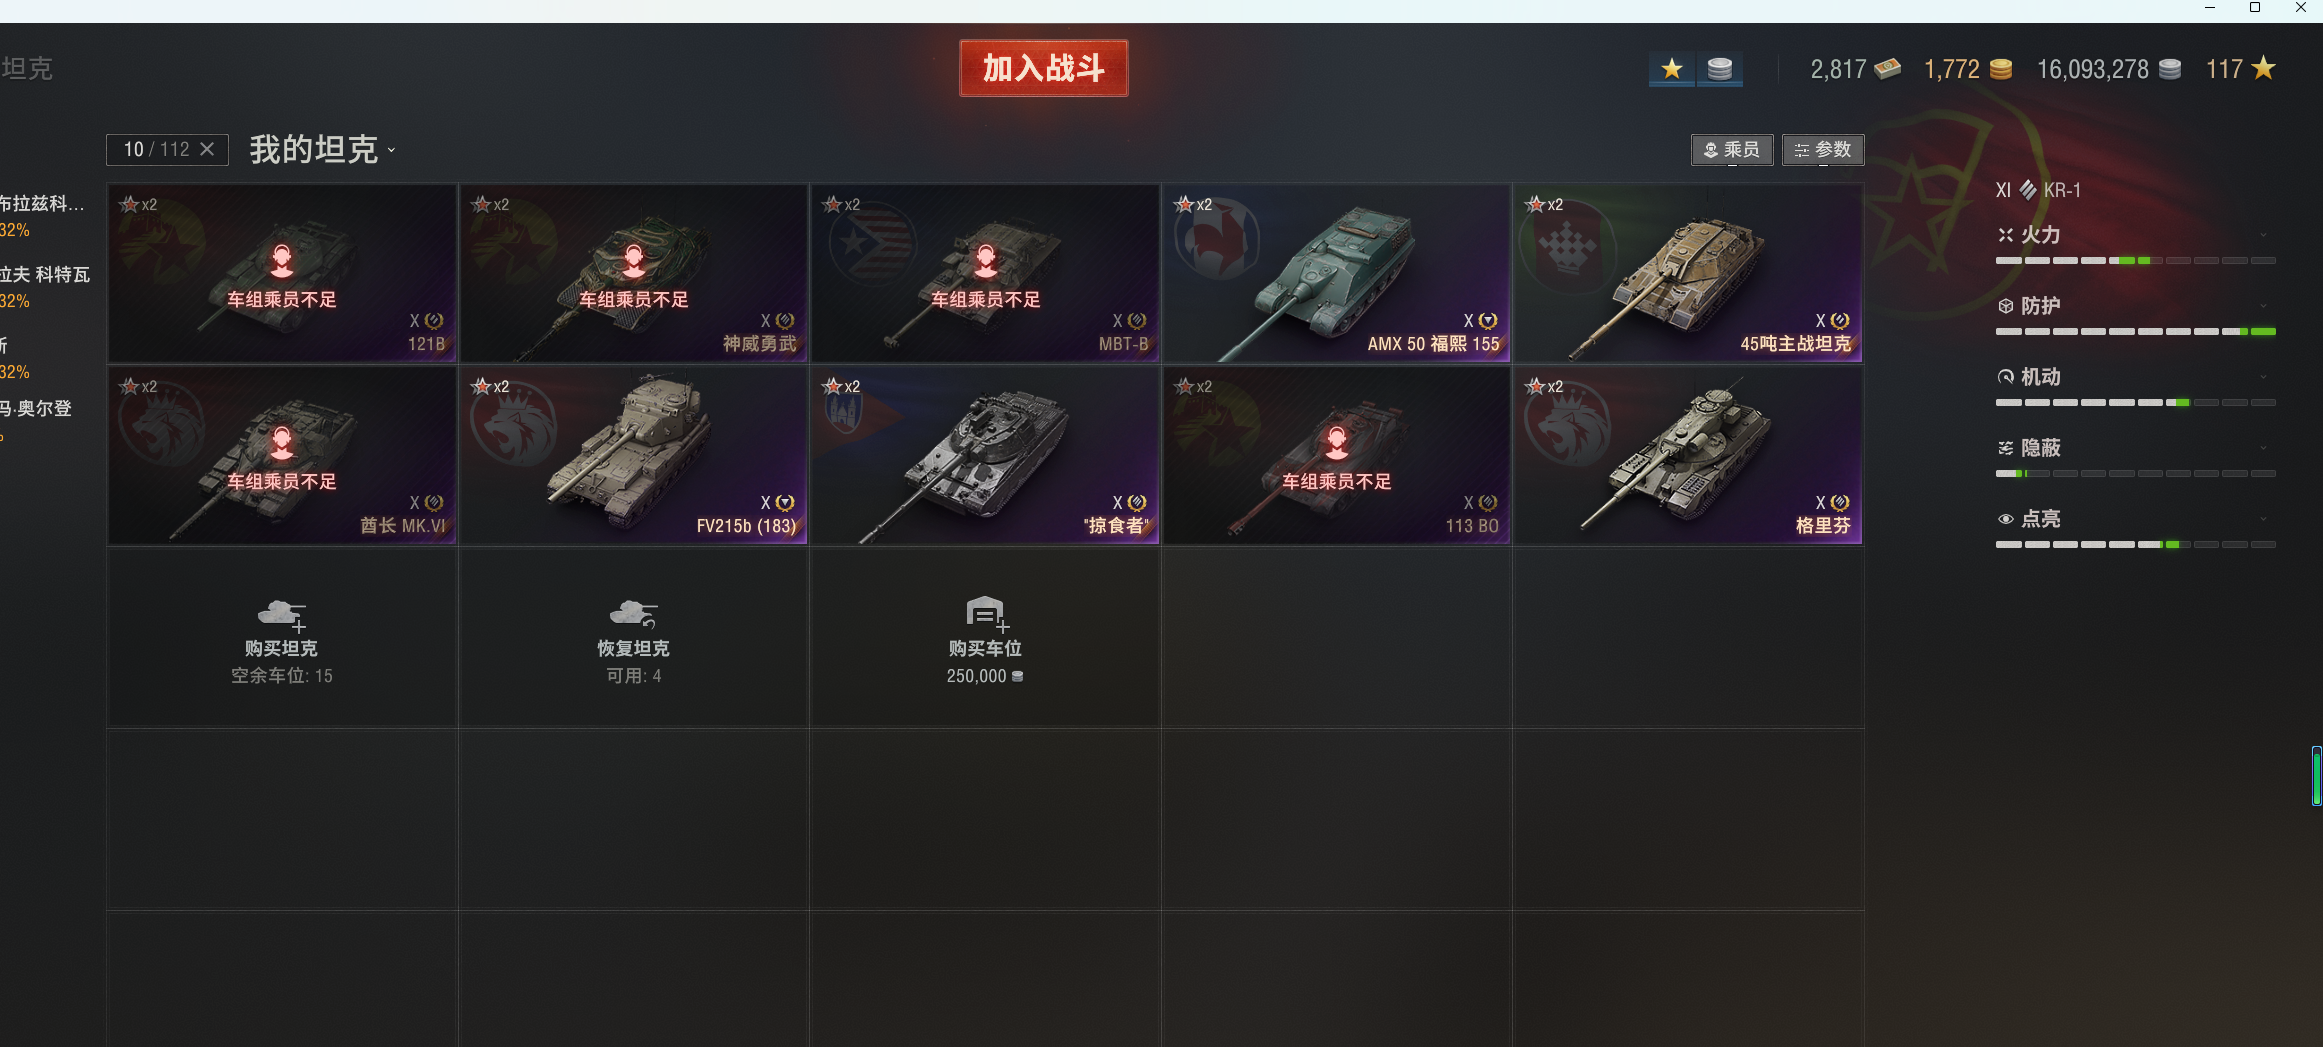Click the 加入战斗 battle button

tap(1044, 68)
